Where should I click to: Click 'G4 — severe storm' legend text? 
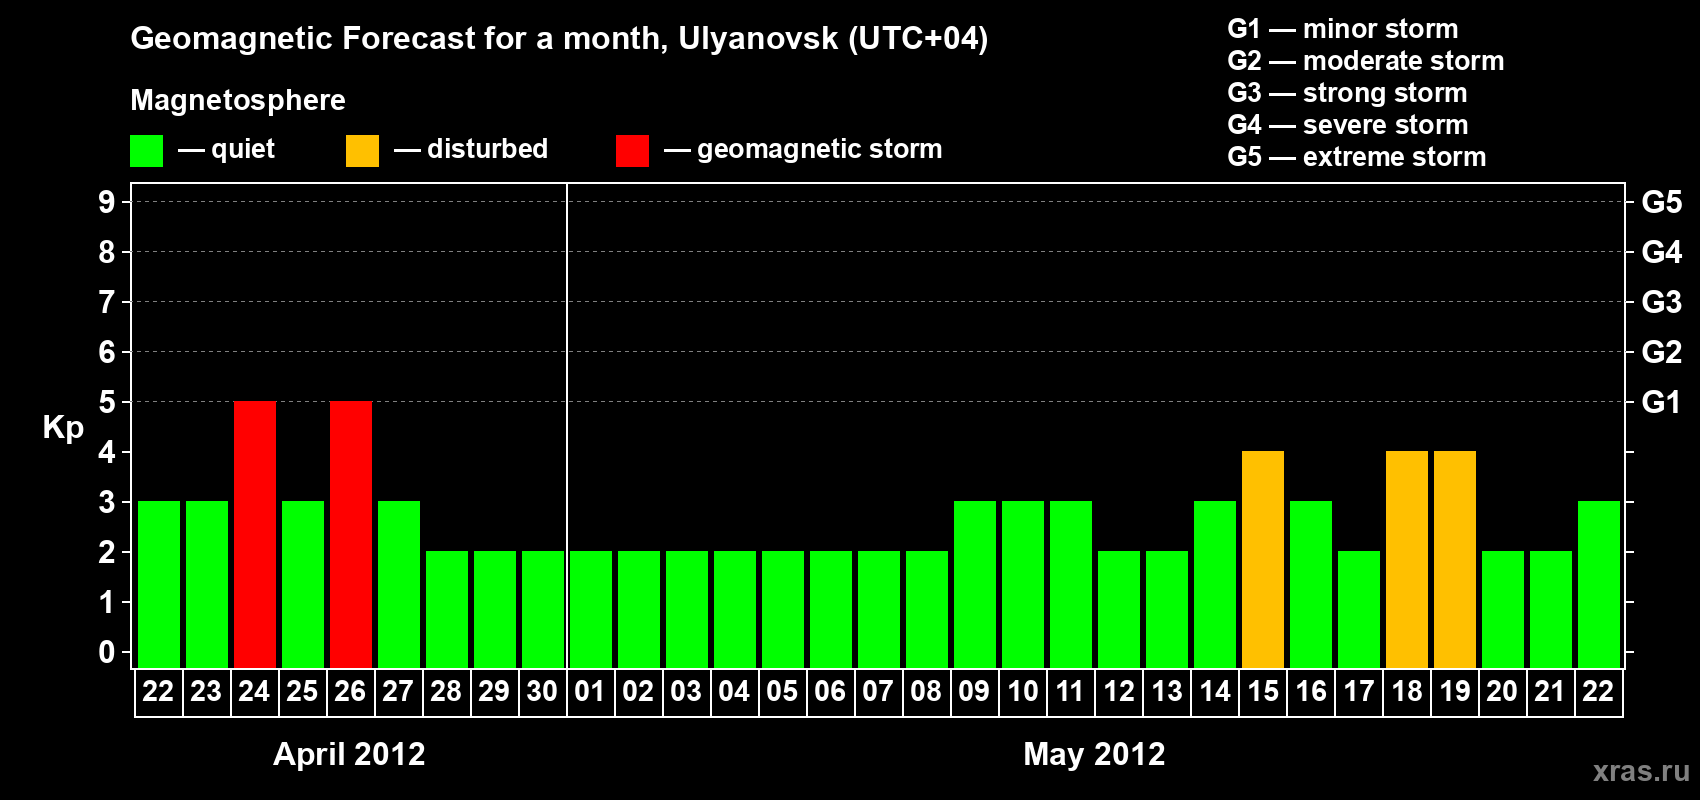pos(1347,125)
